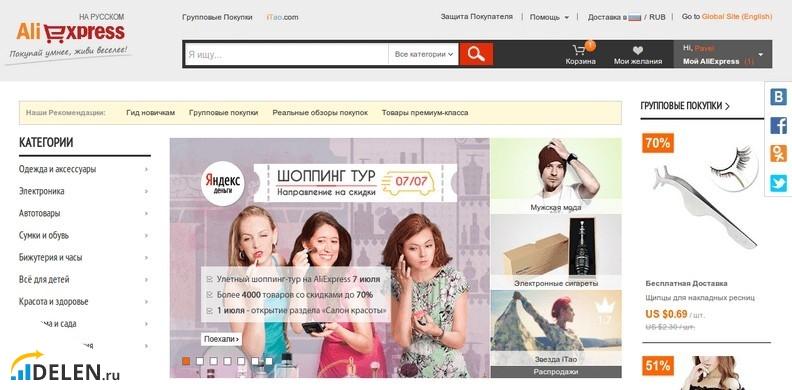
Task: Click into the Я ищу search field
Action: click(287, 54)
